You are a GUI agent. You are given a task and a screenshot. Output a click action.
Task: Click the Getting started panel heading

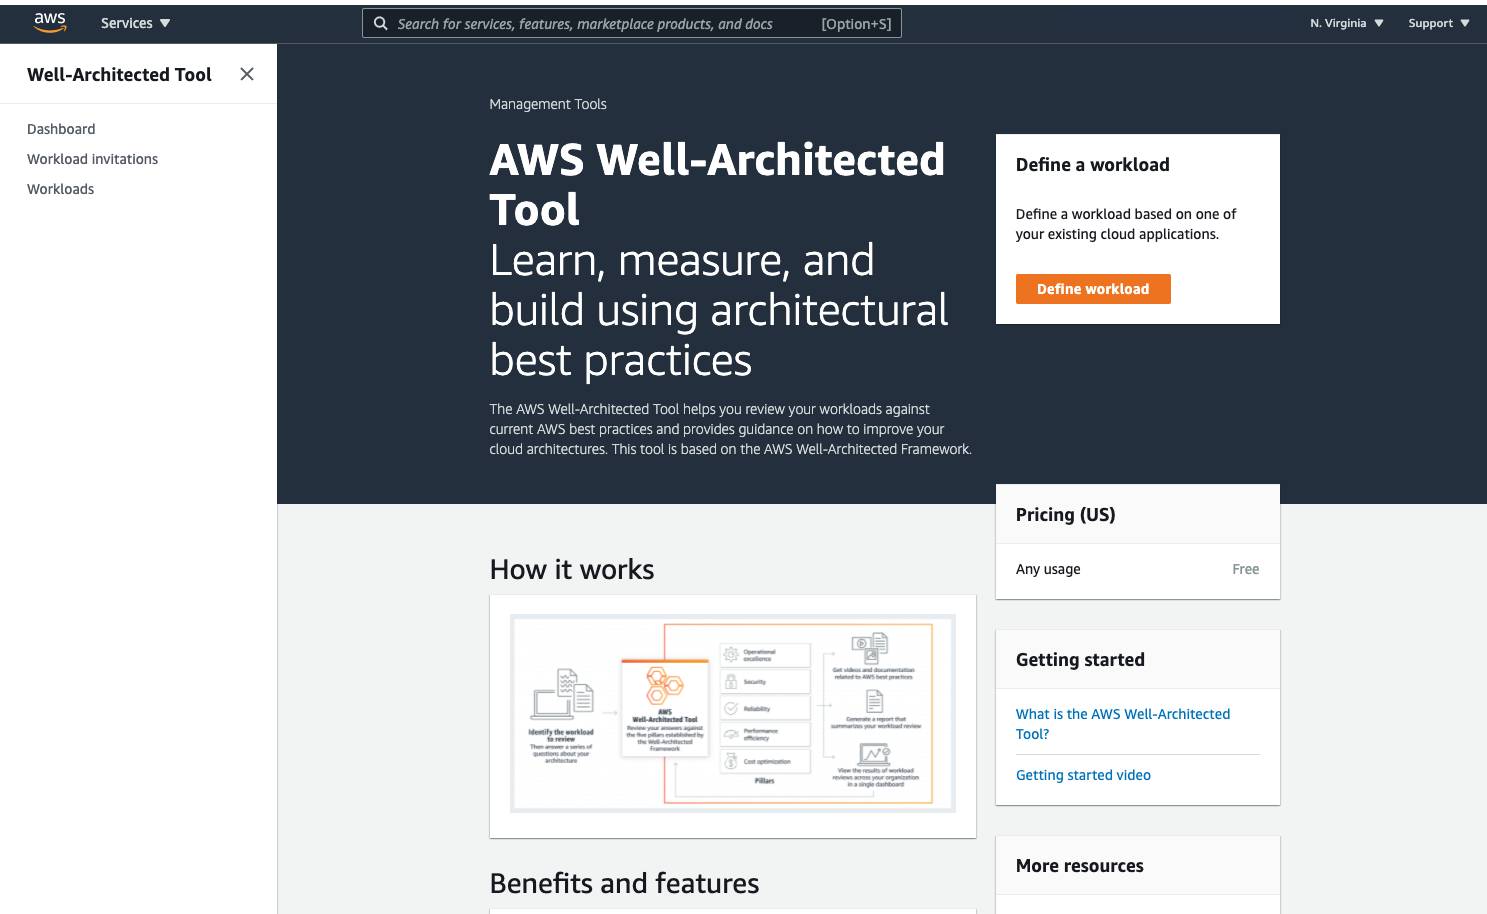click(x=1080, y=659)
